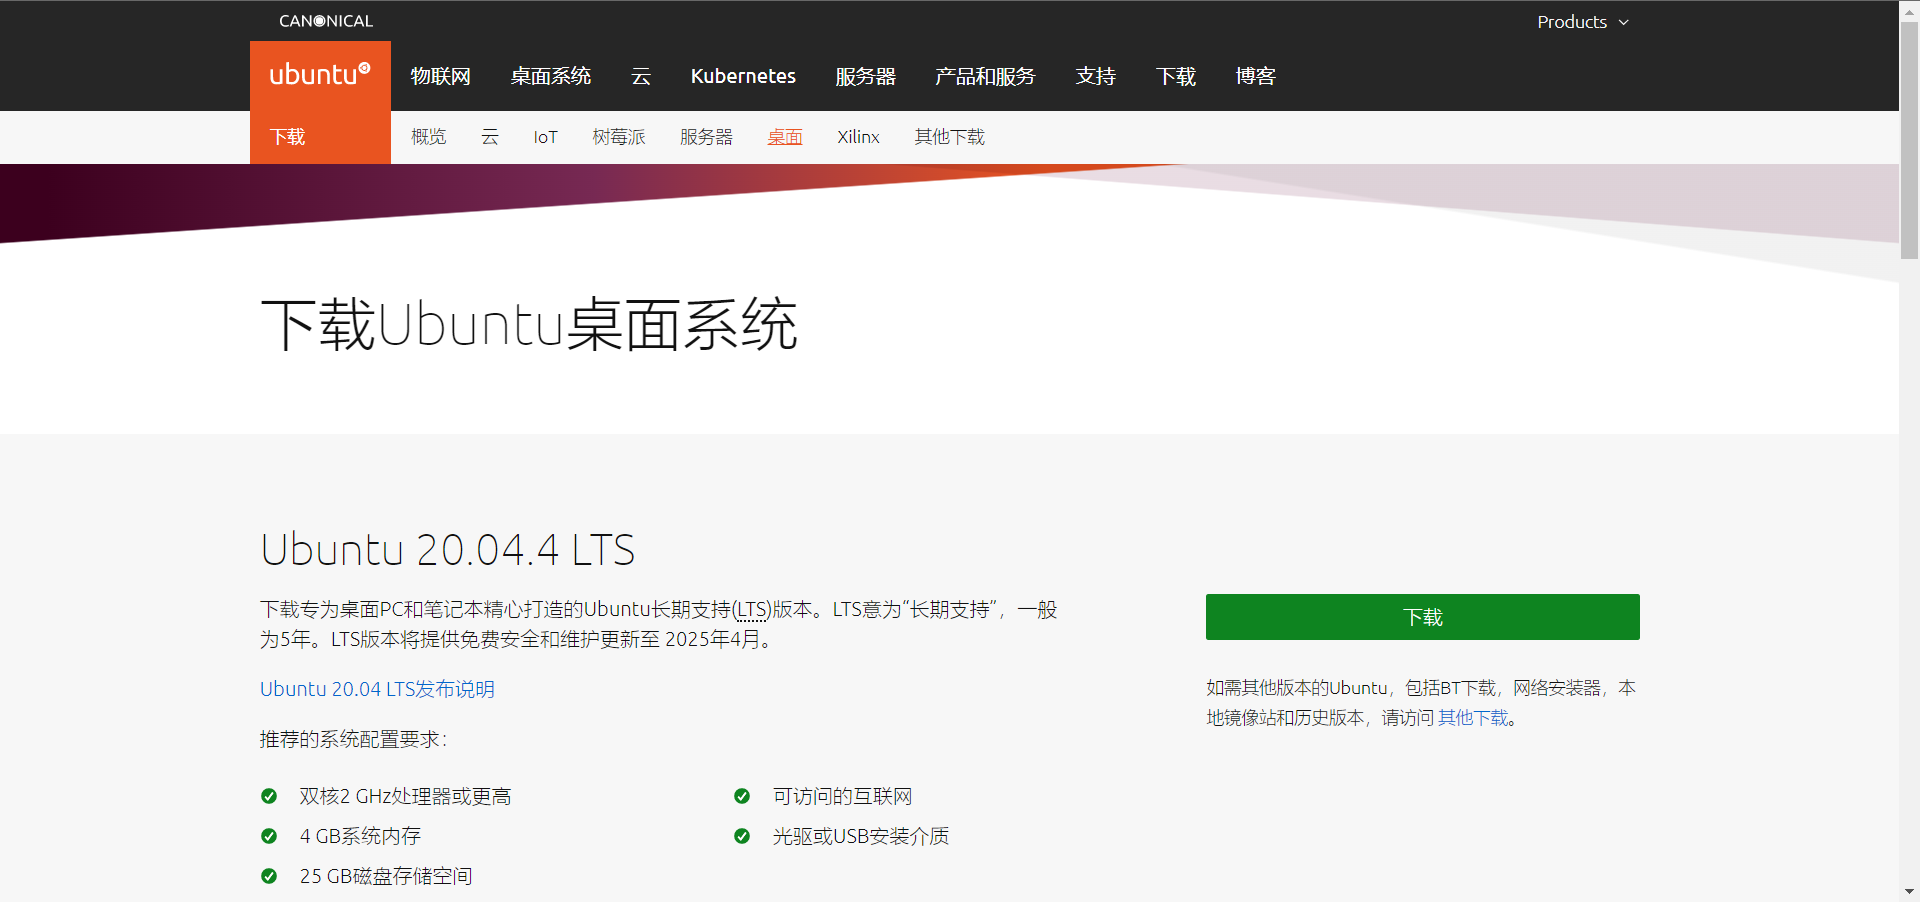Open the 下载 main menu item

(1175, 76)
